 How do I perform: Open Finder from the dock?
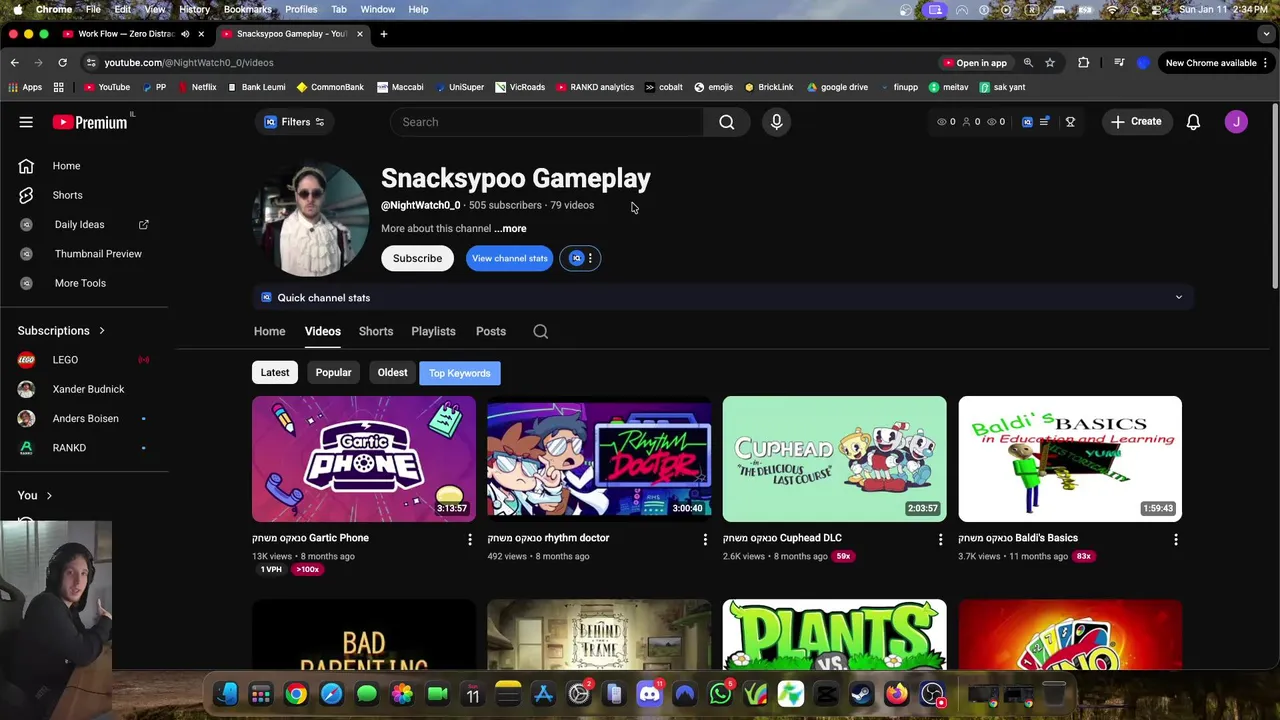[226, 694]
